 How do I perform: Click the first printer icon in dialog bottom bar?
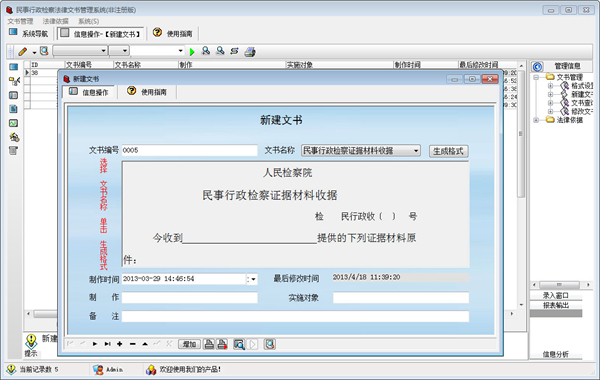click(x=209, y=344)
